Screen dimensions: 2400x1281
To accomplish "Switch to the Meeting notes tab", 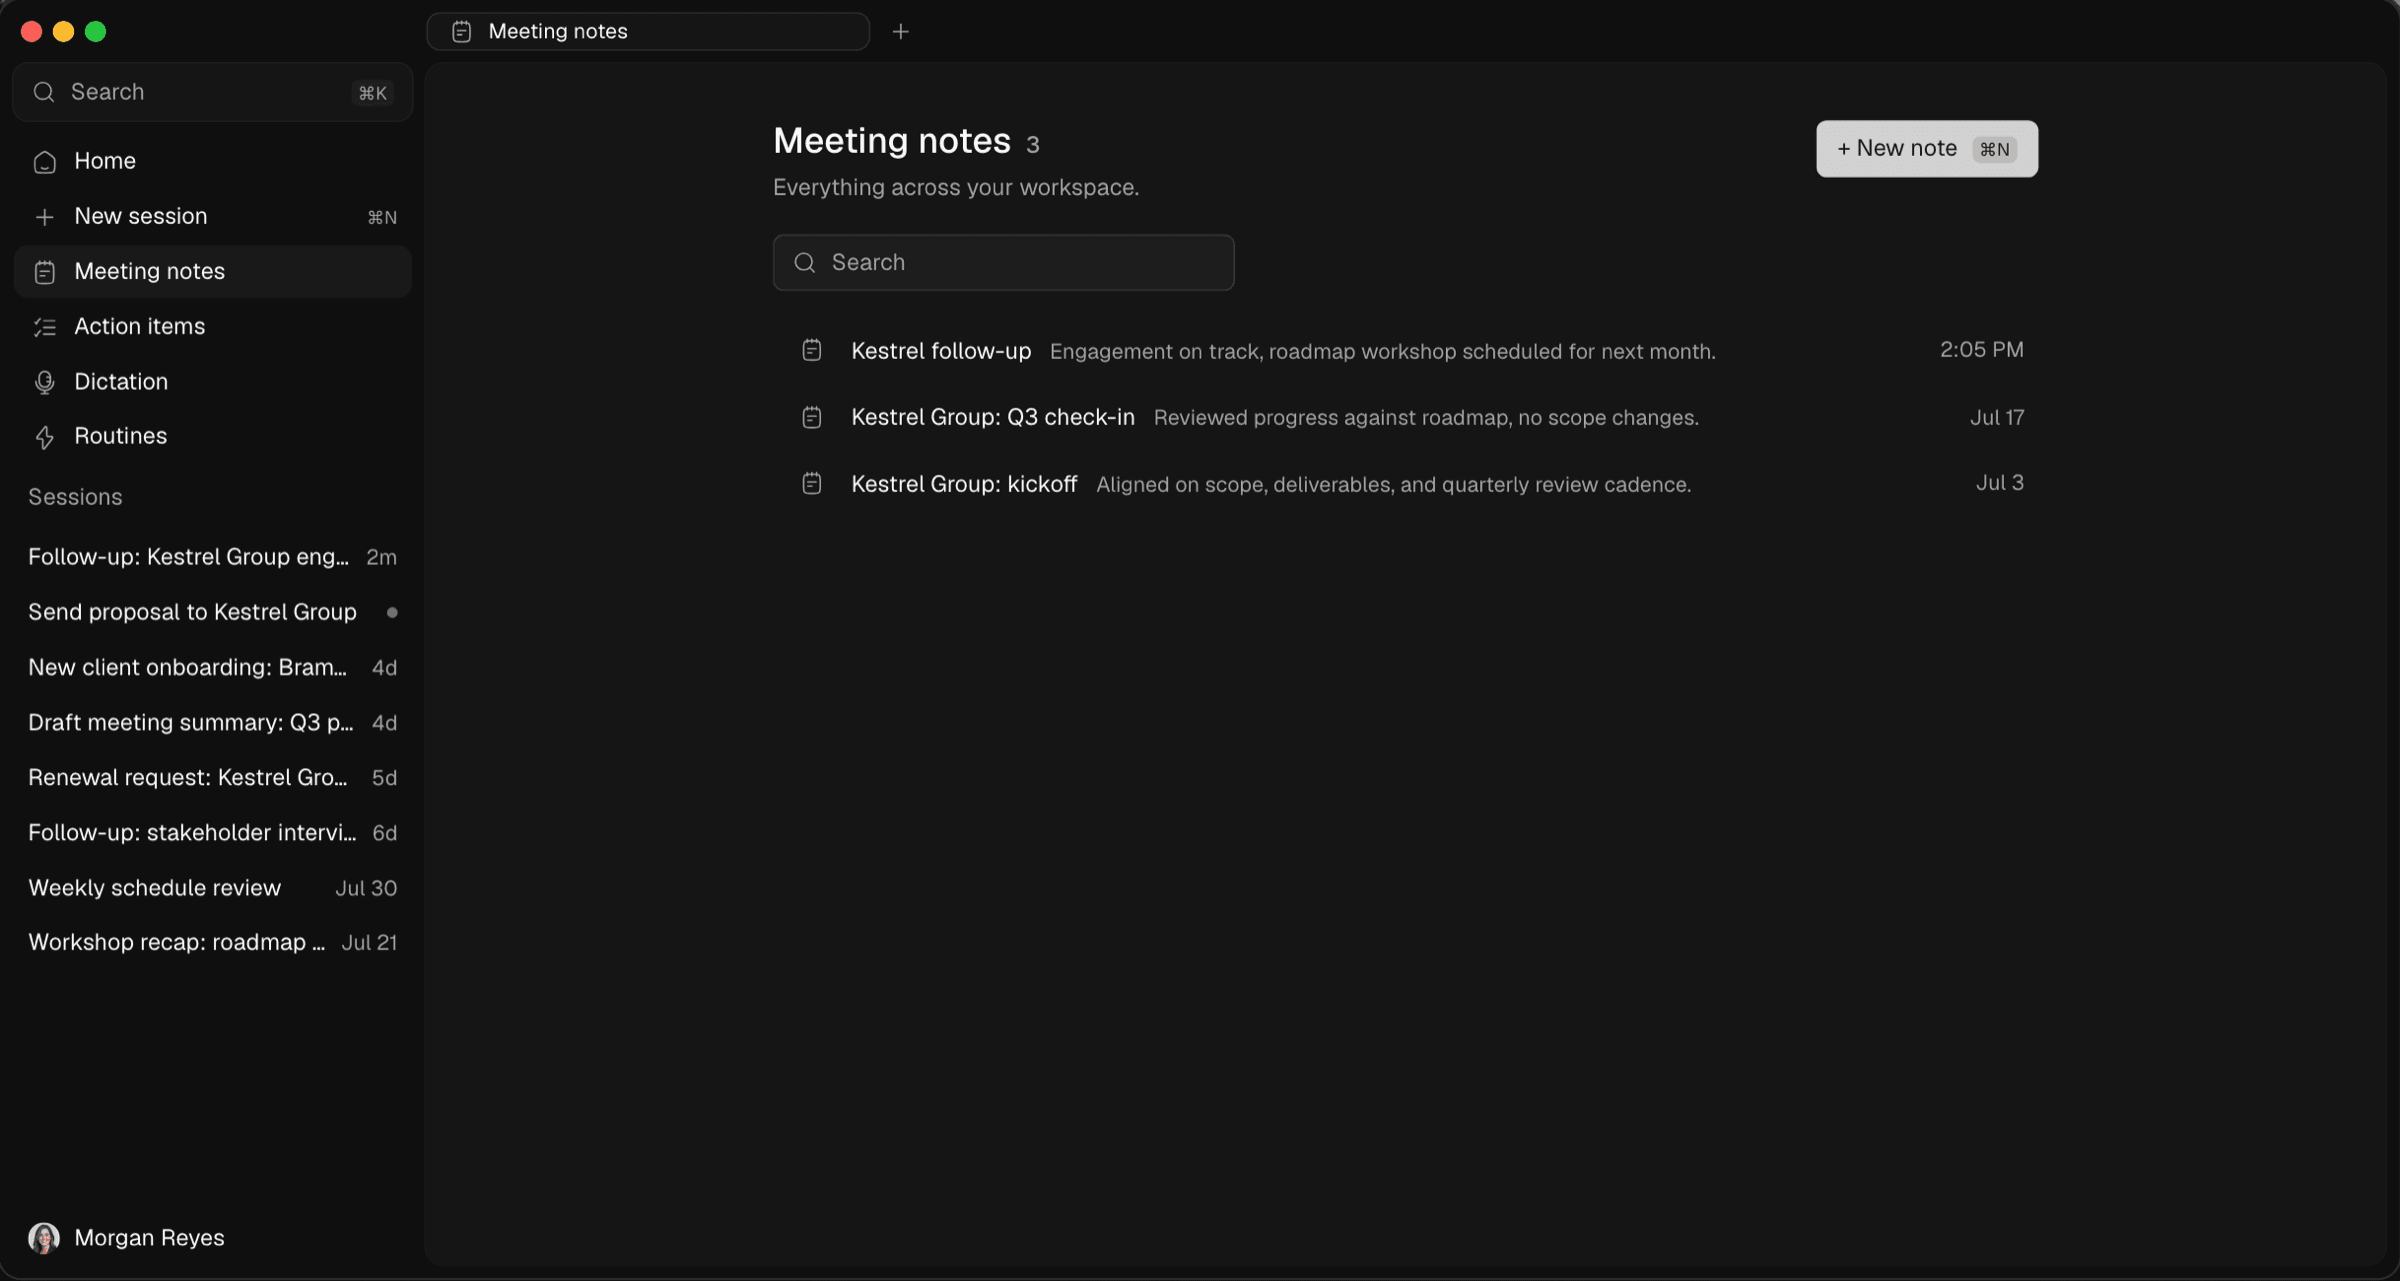I will pos(648,32).
